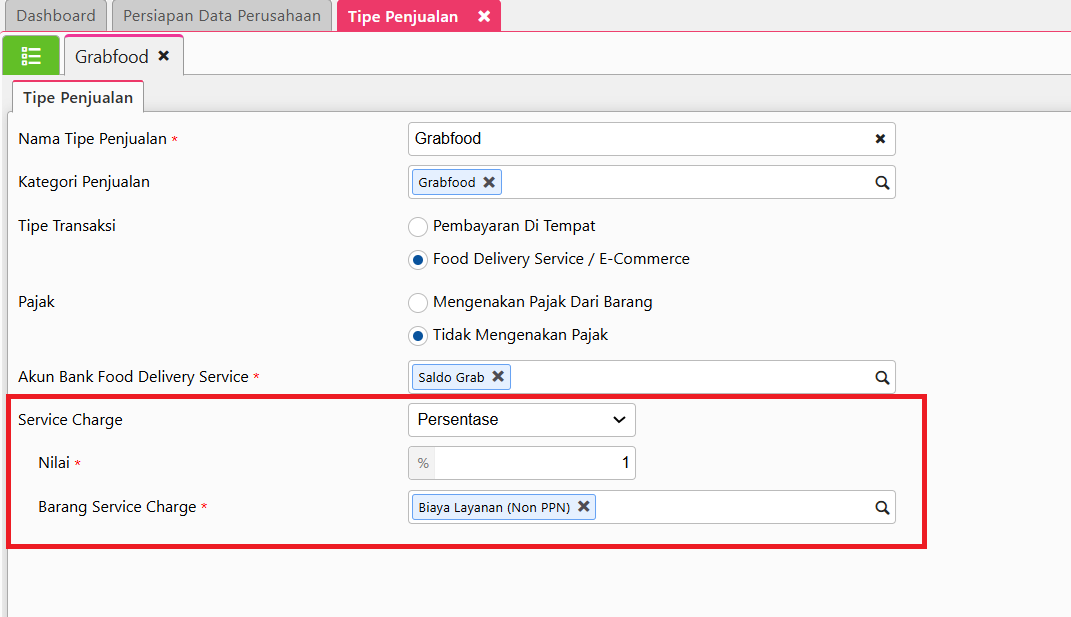Search Akun Bank Food Delivery Service
This screenshot has width=1071, height=617.
pyautogui.click(x=882, y=378)
